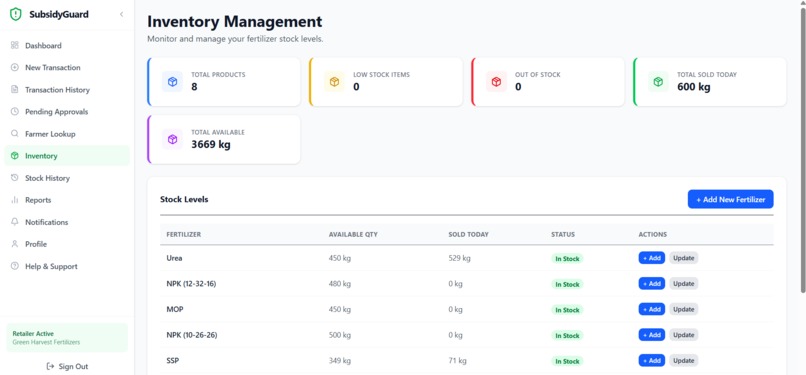Click the Stock History rewind-clock icon
The width and height of the screenshot is (806, 375).
(x=14, y=178)
